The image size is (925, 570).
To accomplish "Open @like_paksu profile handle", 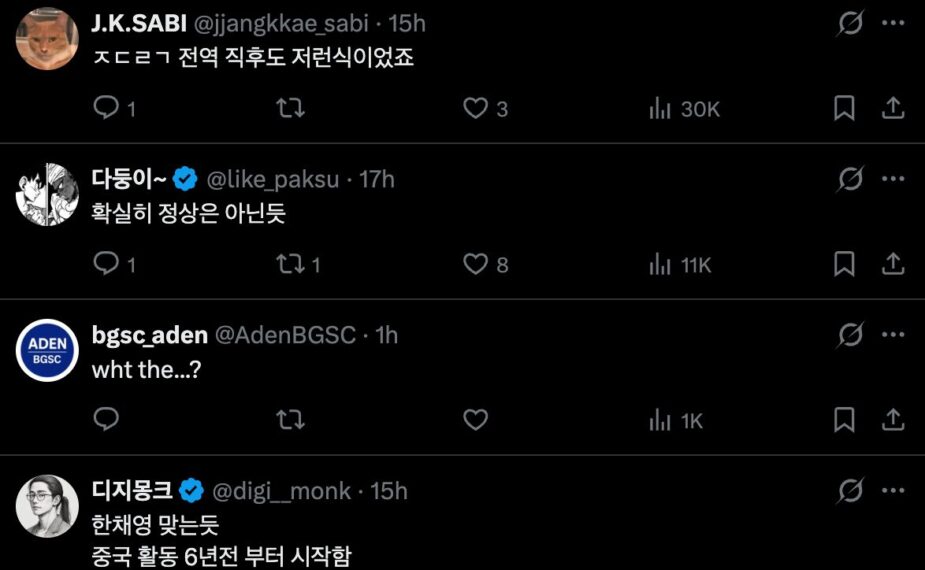I will (276, 180).
